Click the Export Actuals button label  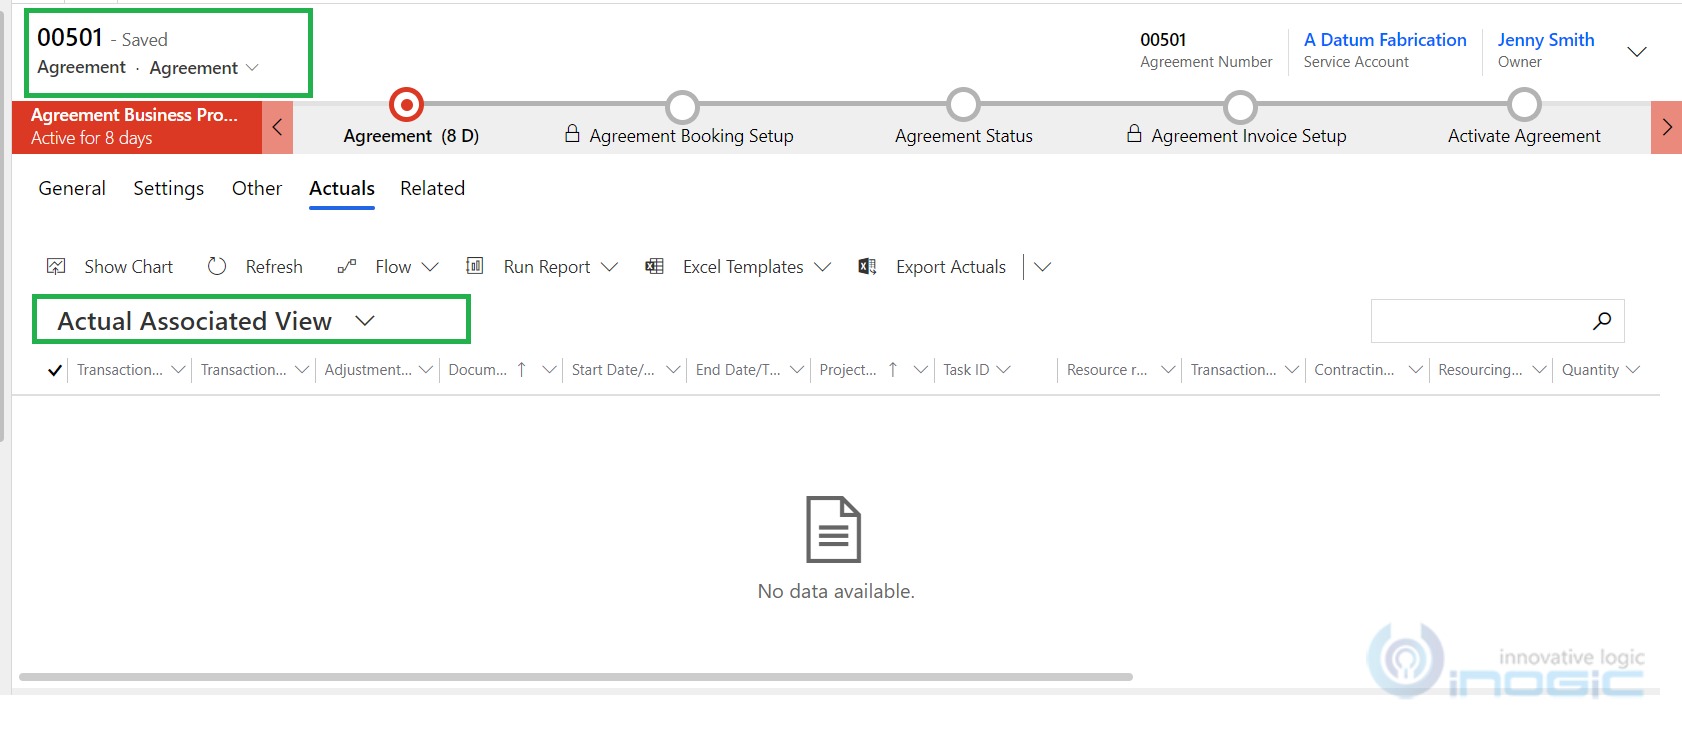(x=950, y=267)
